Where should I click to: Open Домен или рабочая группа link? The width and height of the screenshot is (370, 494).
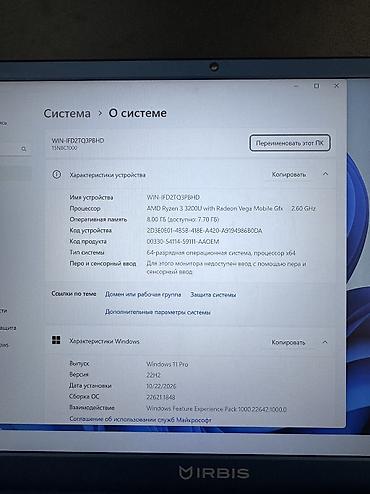pos(143,295)
